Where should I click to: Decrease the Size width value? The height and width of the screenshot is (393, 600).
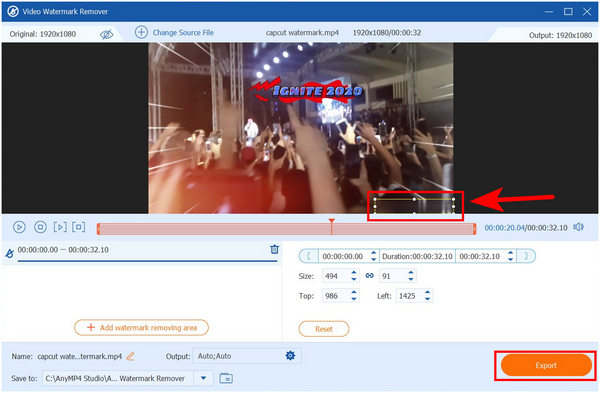point(354,279)
